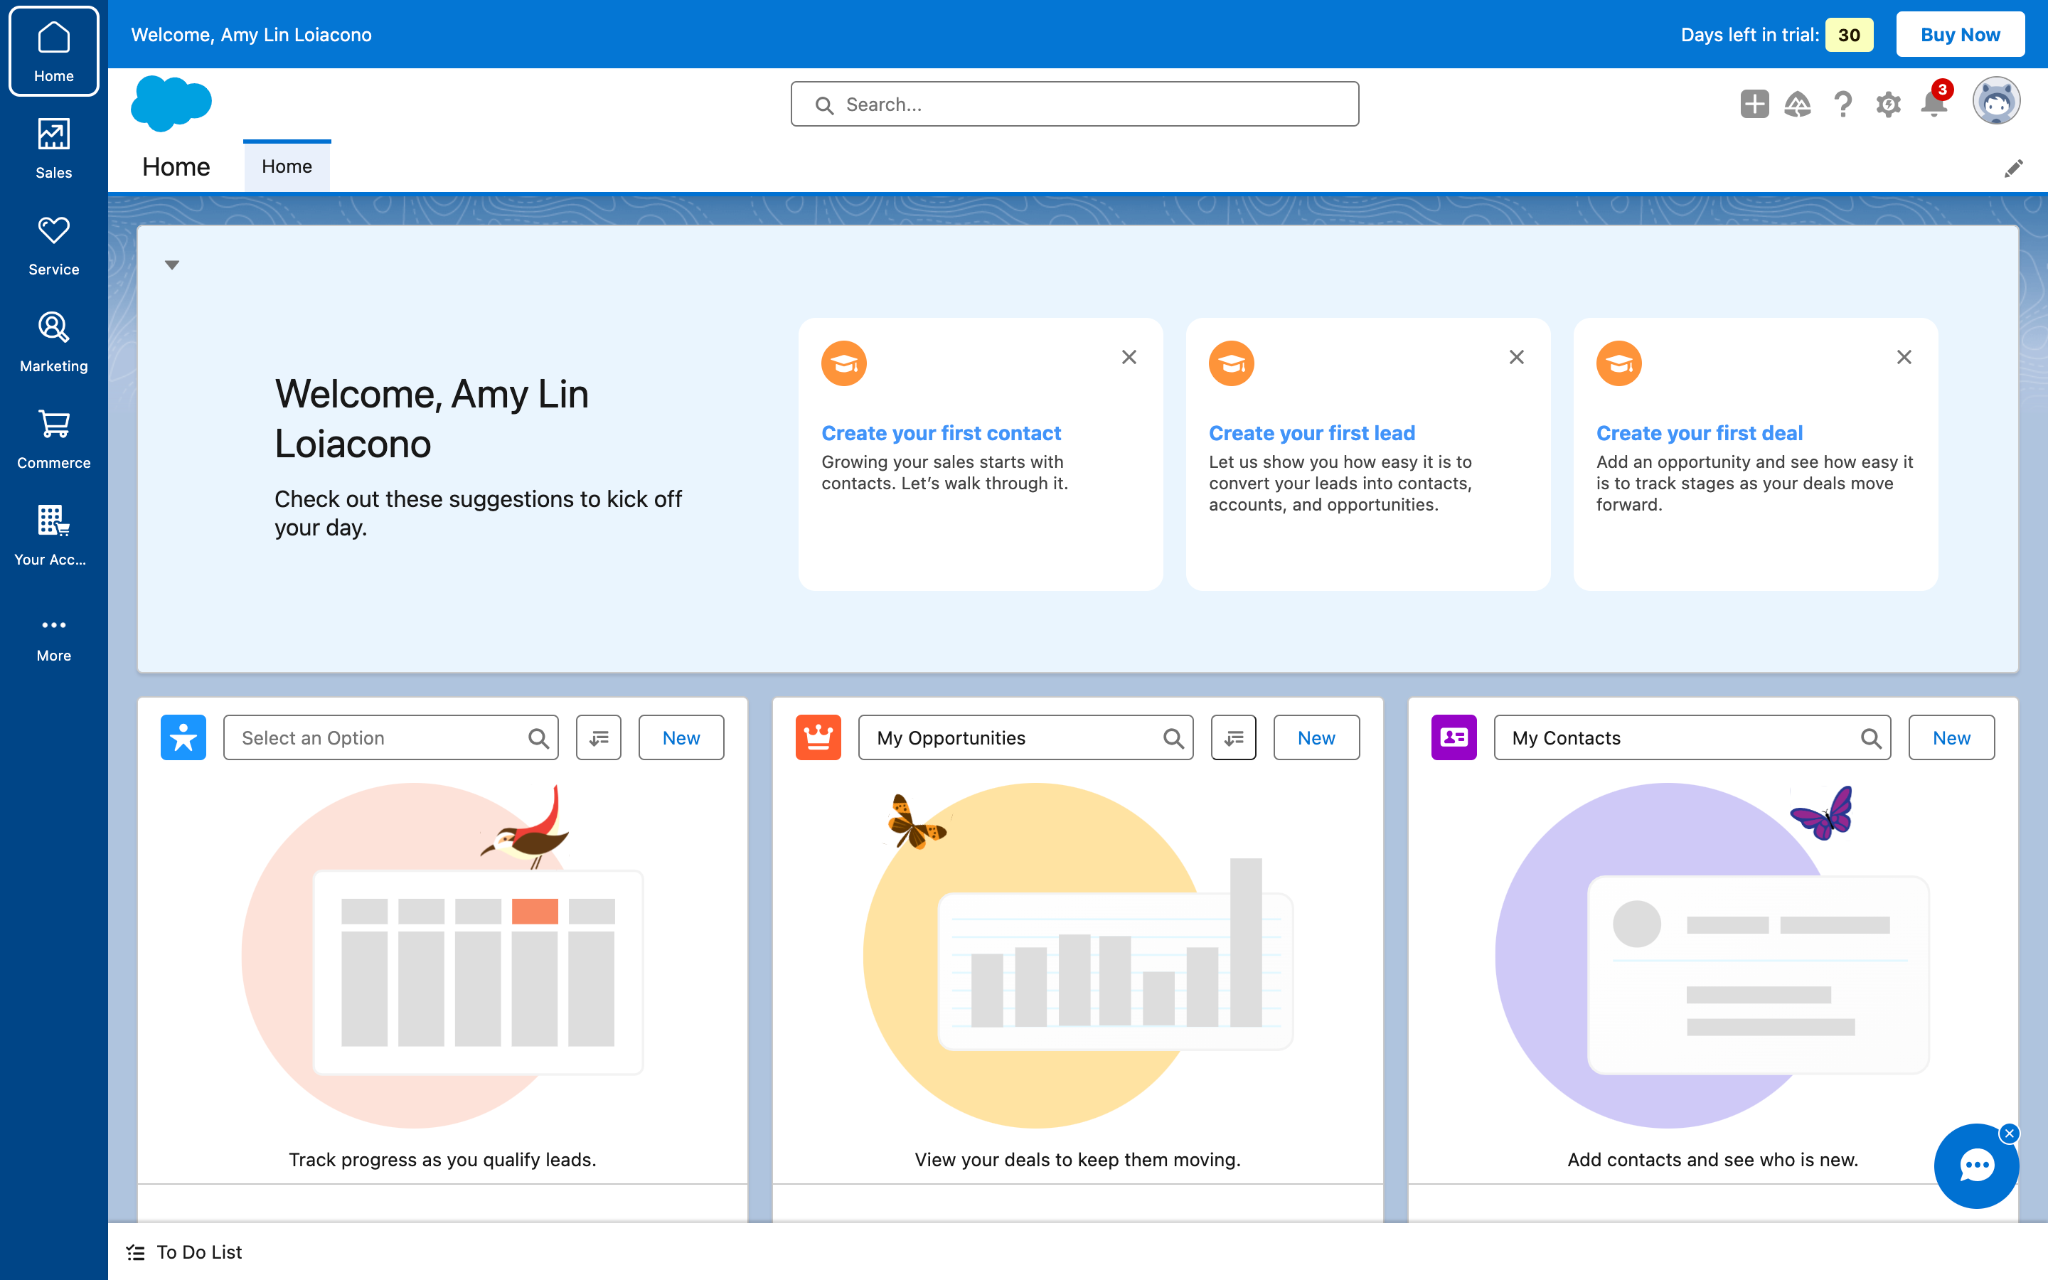This screenshot has width=2048, height=1280.
Task: Open More items in sidebar
Action: pos(53,638)
